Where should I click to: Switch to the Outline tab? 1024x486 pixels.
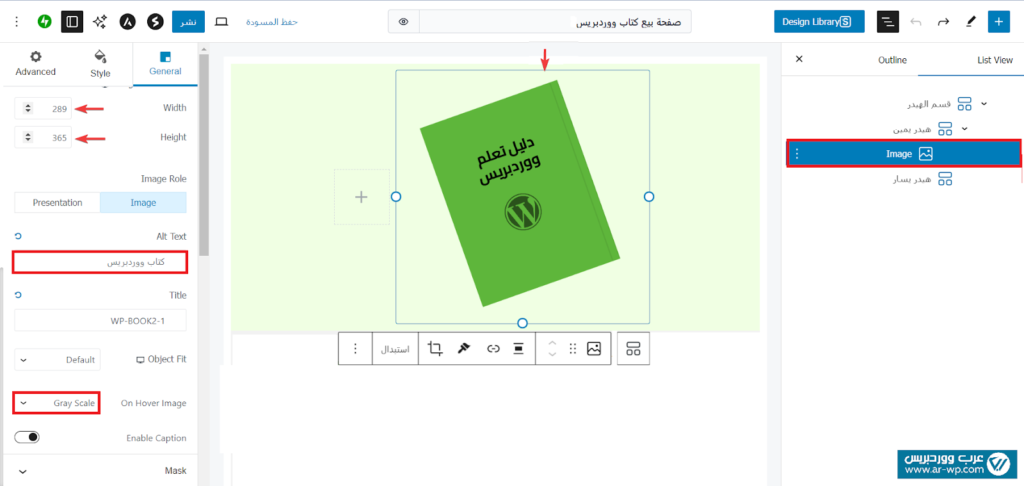pyautogui.click(x=892, y=60)
